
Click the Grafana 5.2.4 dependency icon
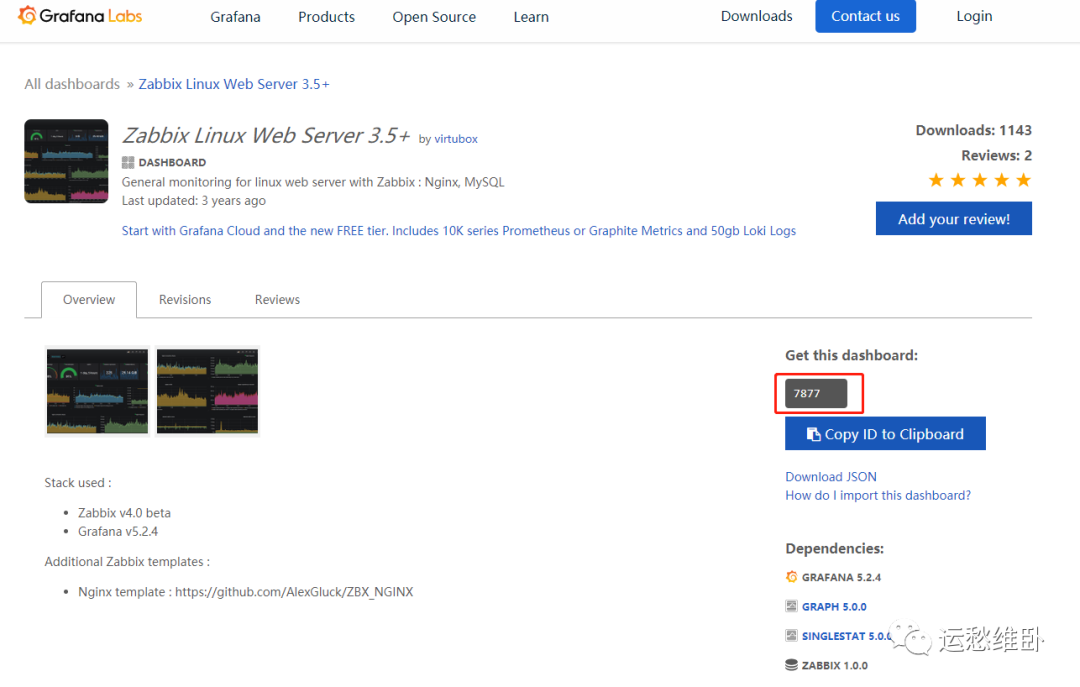791,577
